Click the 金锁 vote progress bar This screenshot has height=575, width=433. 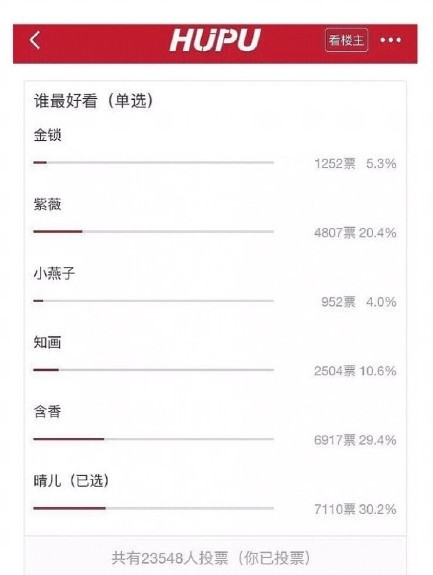153,162
